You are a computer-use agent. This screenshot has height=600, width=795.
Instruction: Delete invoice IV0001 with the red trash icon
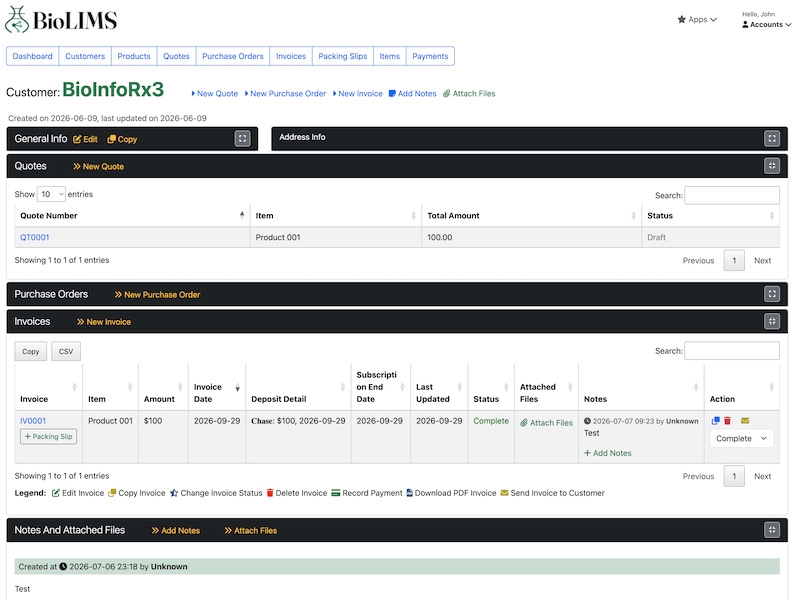click(x=728, y=420)
